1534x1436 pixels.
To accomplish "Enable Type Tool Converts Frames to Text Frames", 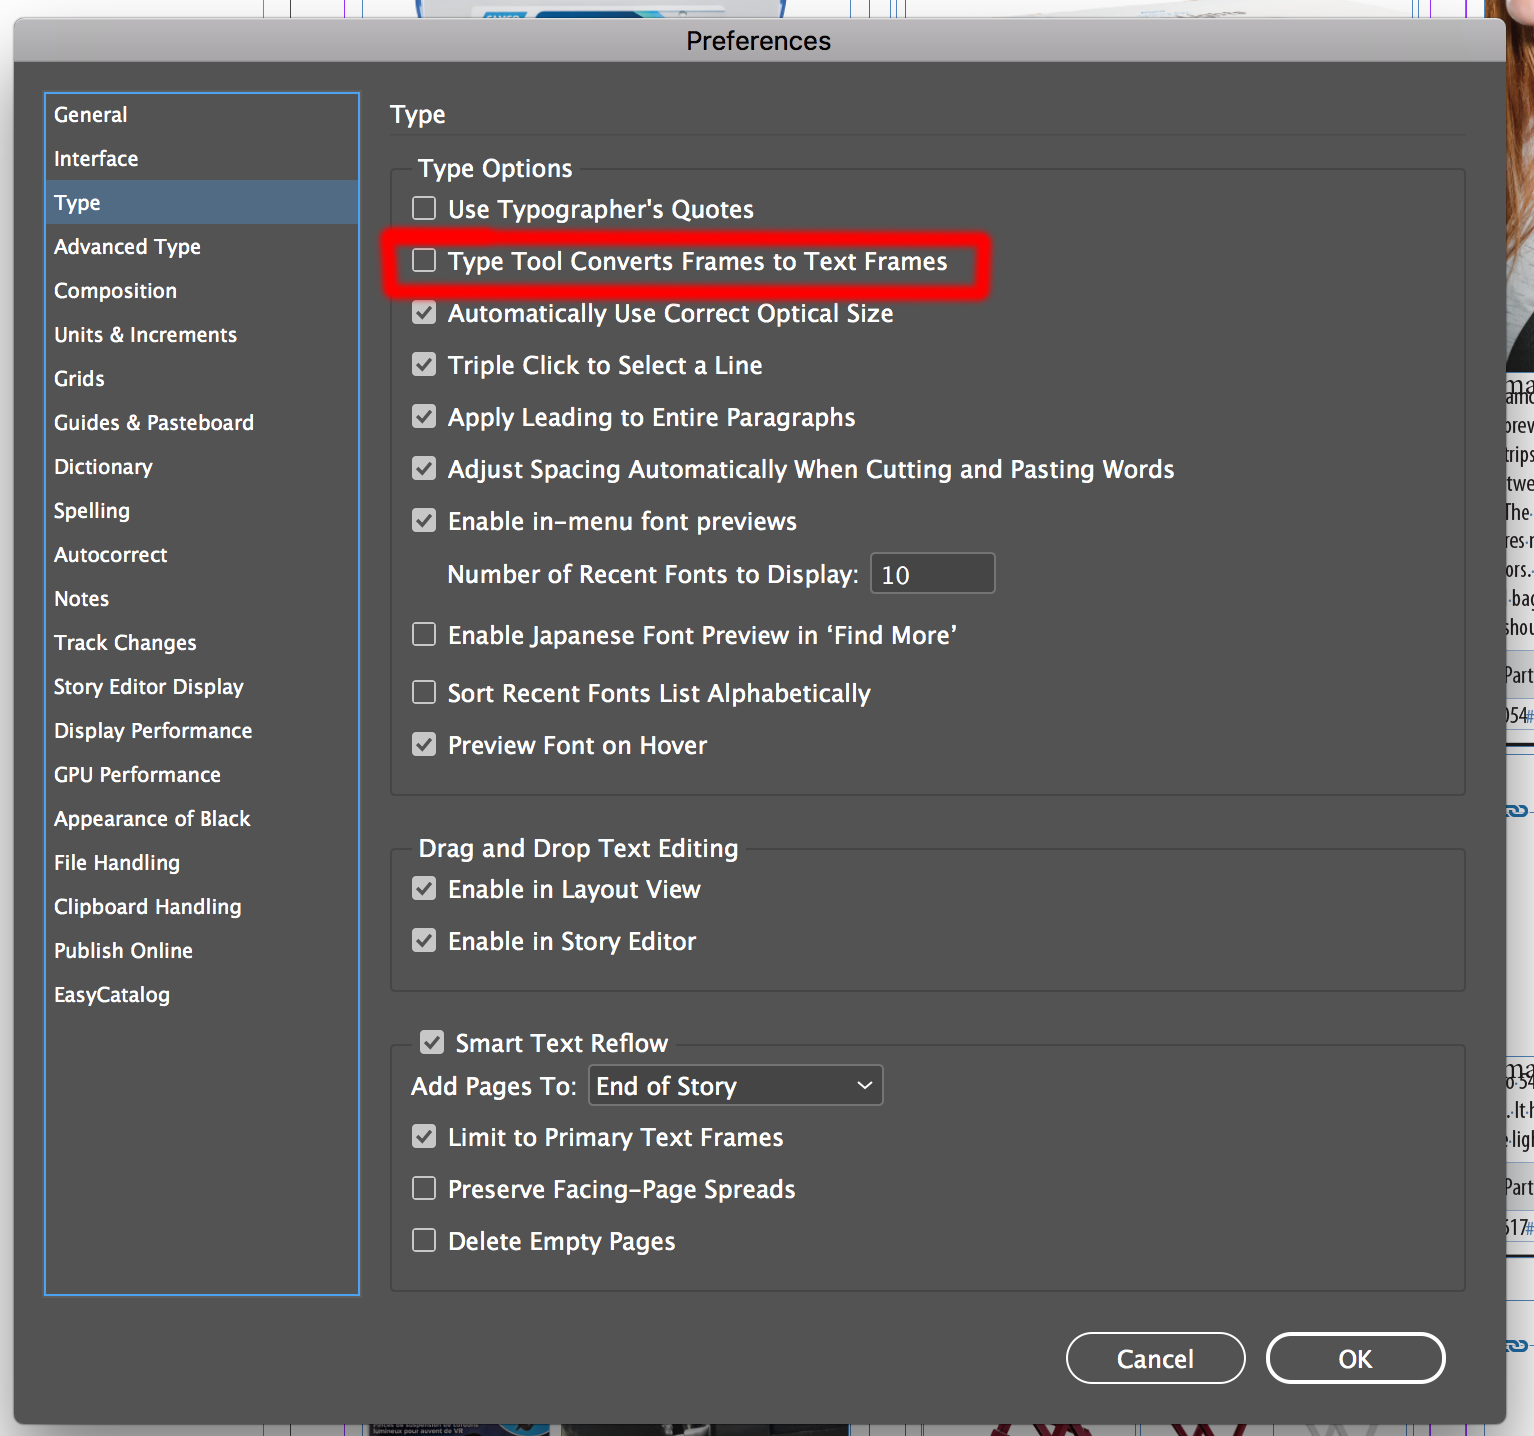I will (x=423, y=260).
